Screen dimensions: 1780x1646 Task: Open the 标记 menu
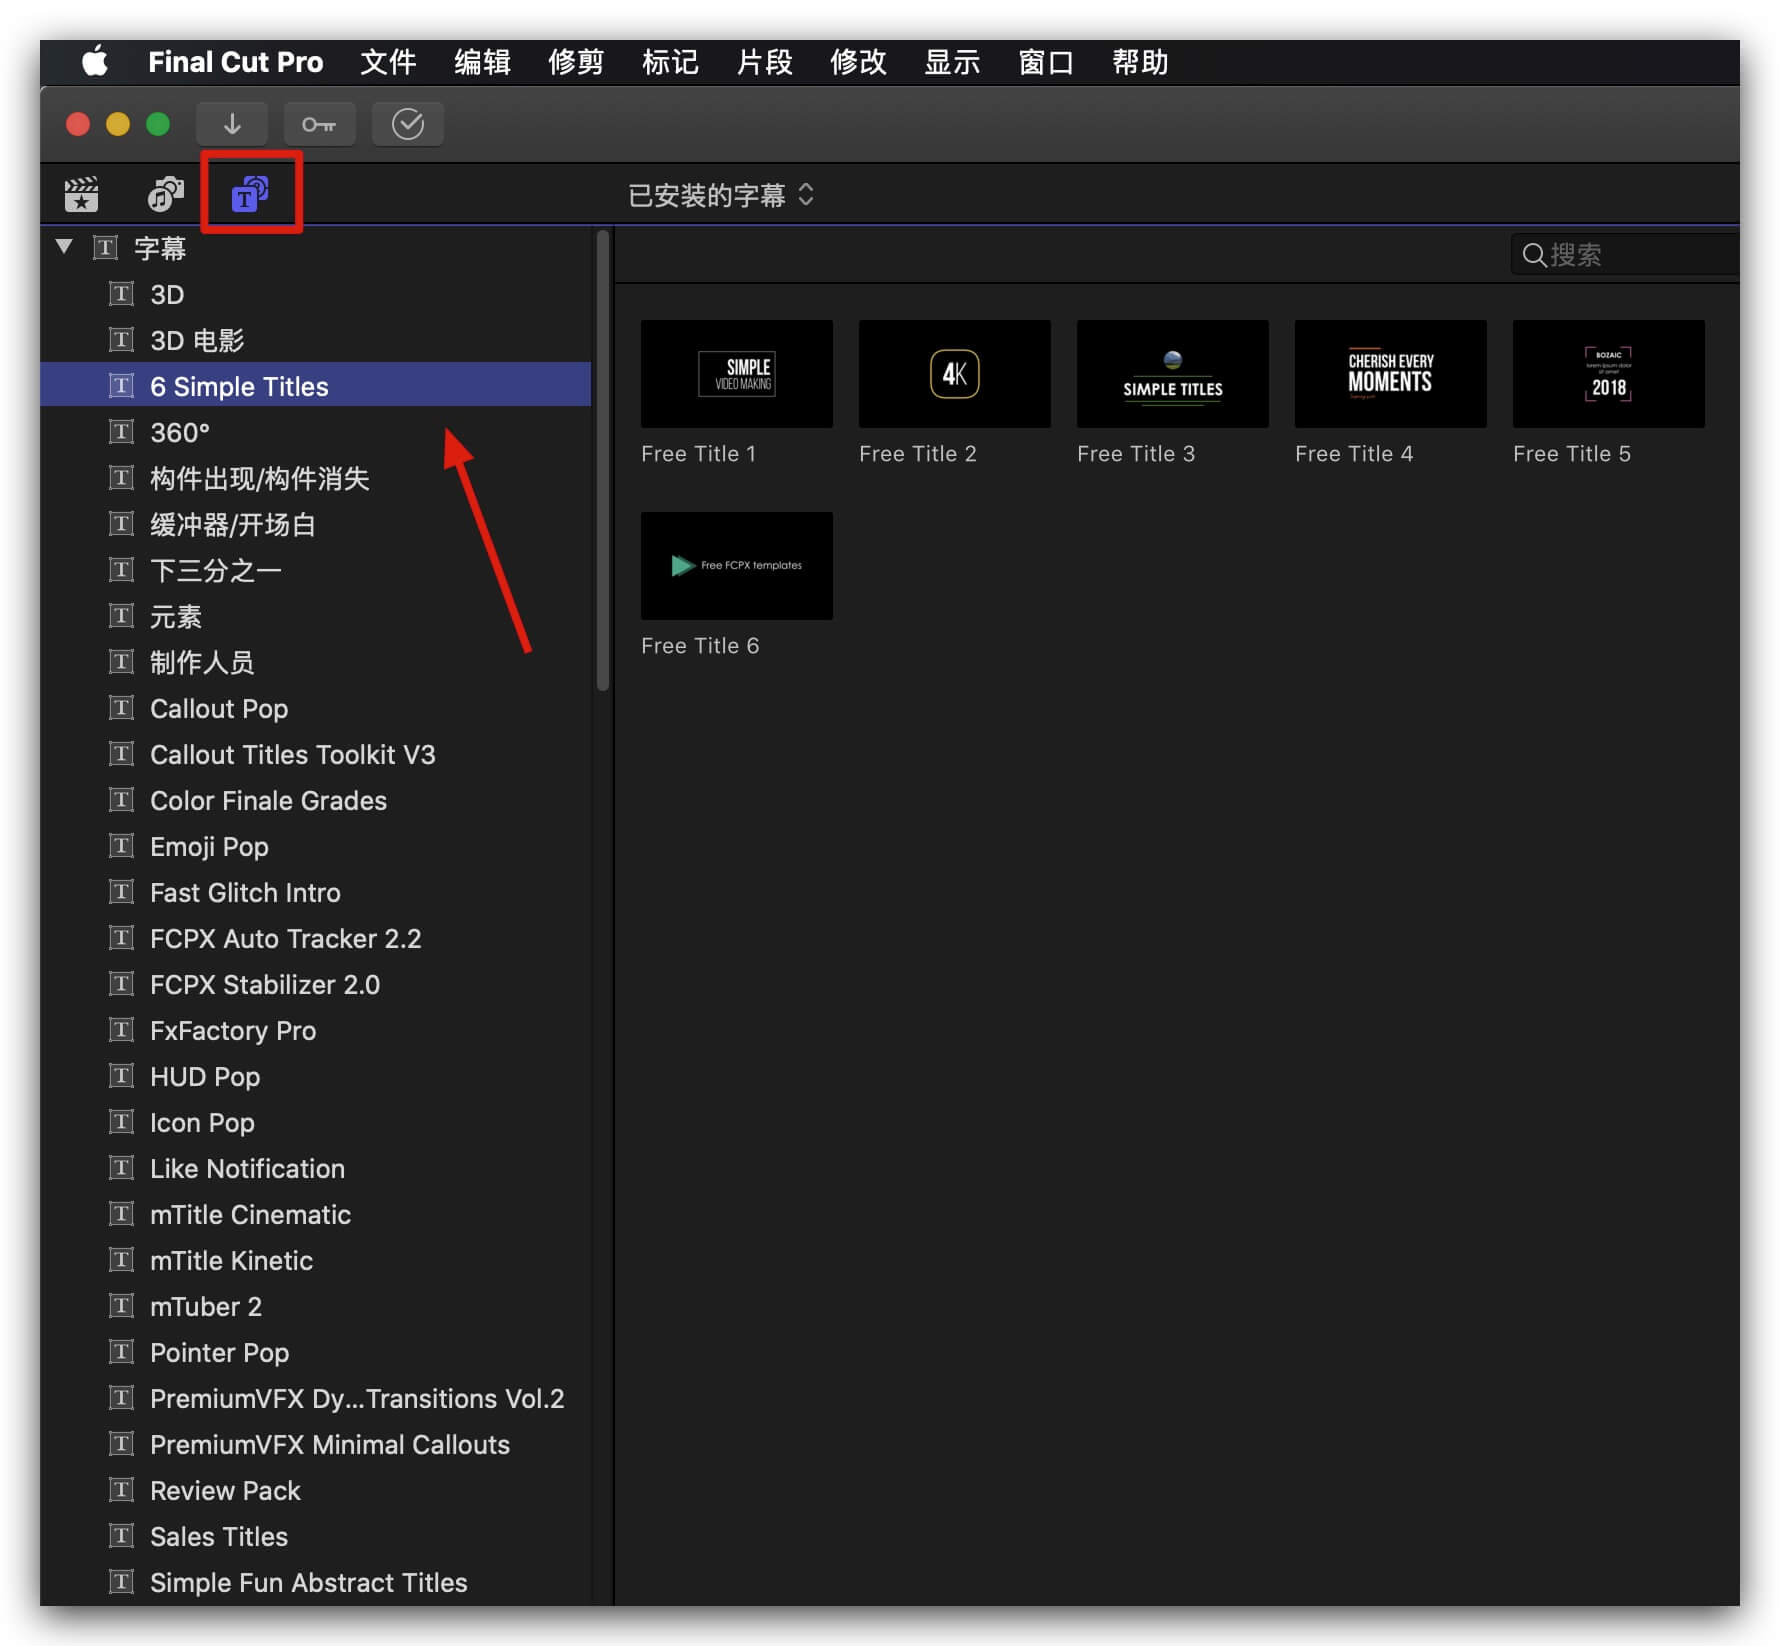click(670, 62)
